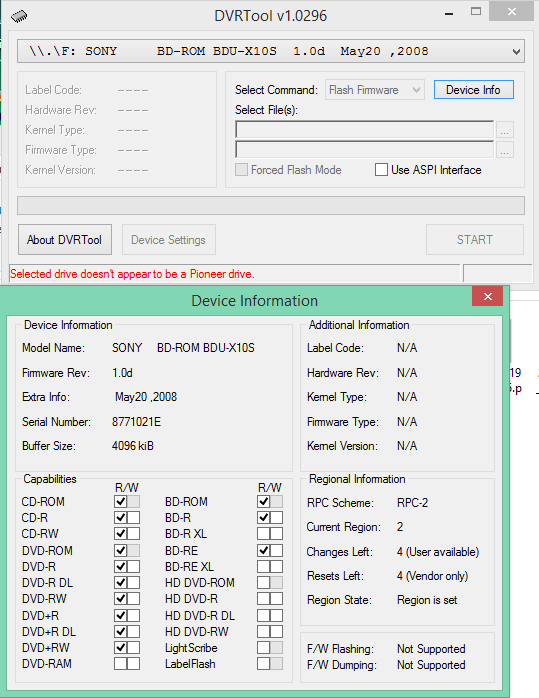
Task: Maximize the DVRTool window
Action: pyautogui.click(x=476, y=12)
